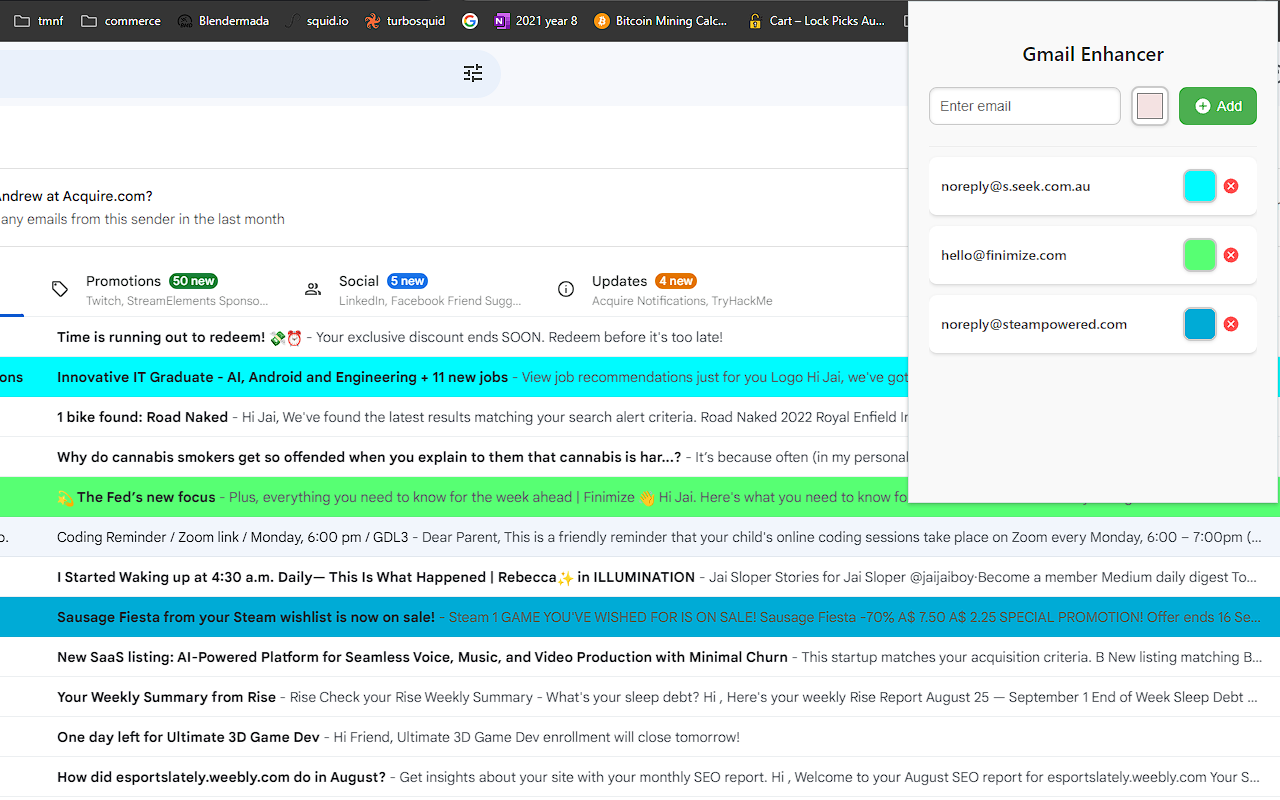Image resolution: width=1280 pixels, height=800 pixels.
Task: Switch to the Social tab
Action: tap(413, 289)
